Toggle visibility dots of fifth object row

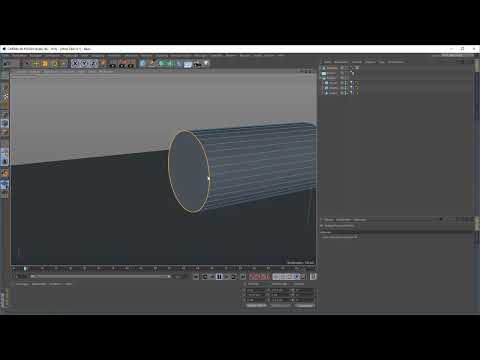tap(346, 88)
